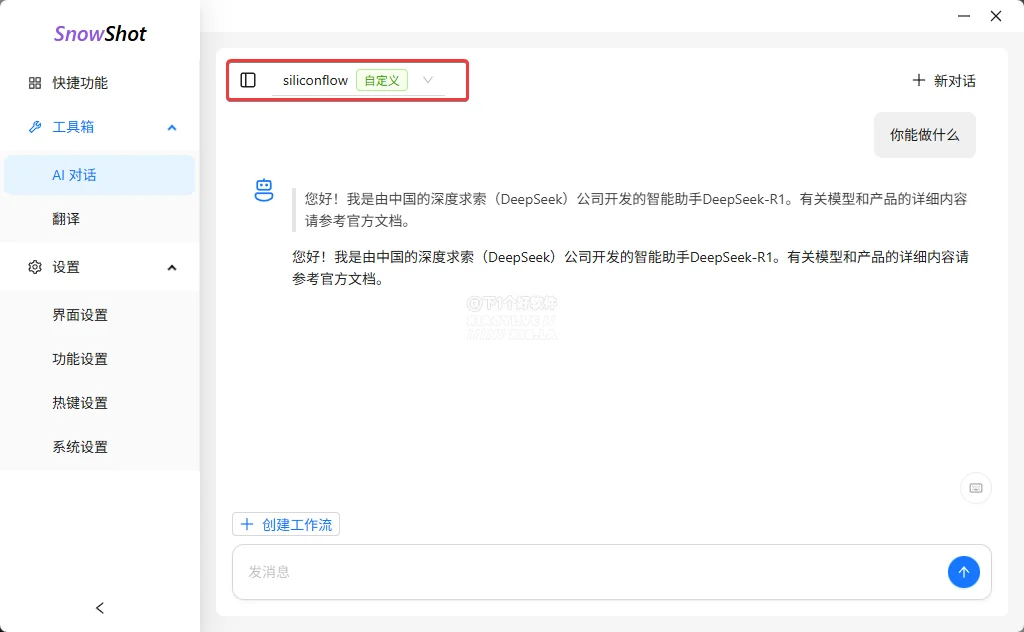This screenshot has height=632, width=1024.
Task: Open 快捷功能 in the sidebar
Action: coord(100,83)
